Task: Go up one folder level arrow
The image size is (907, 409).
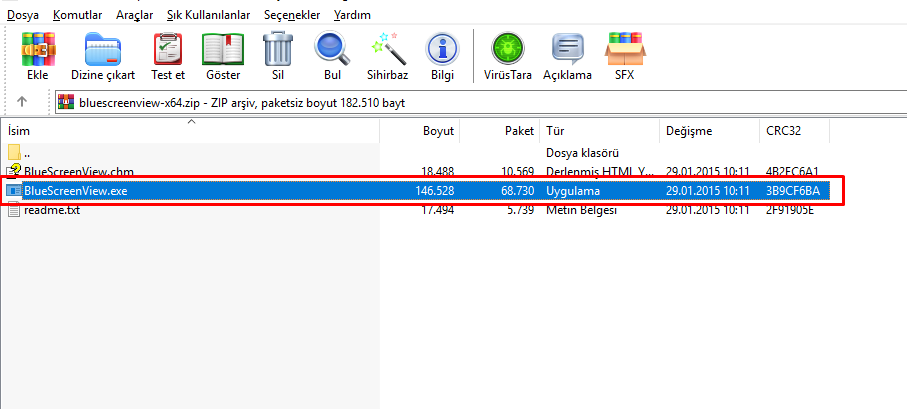Action: click(x=22, y=102)
